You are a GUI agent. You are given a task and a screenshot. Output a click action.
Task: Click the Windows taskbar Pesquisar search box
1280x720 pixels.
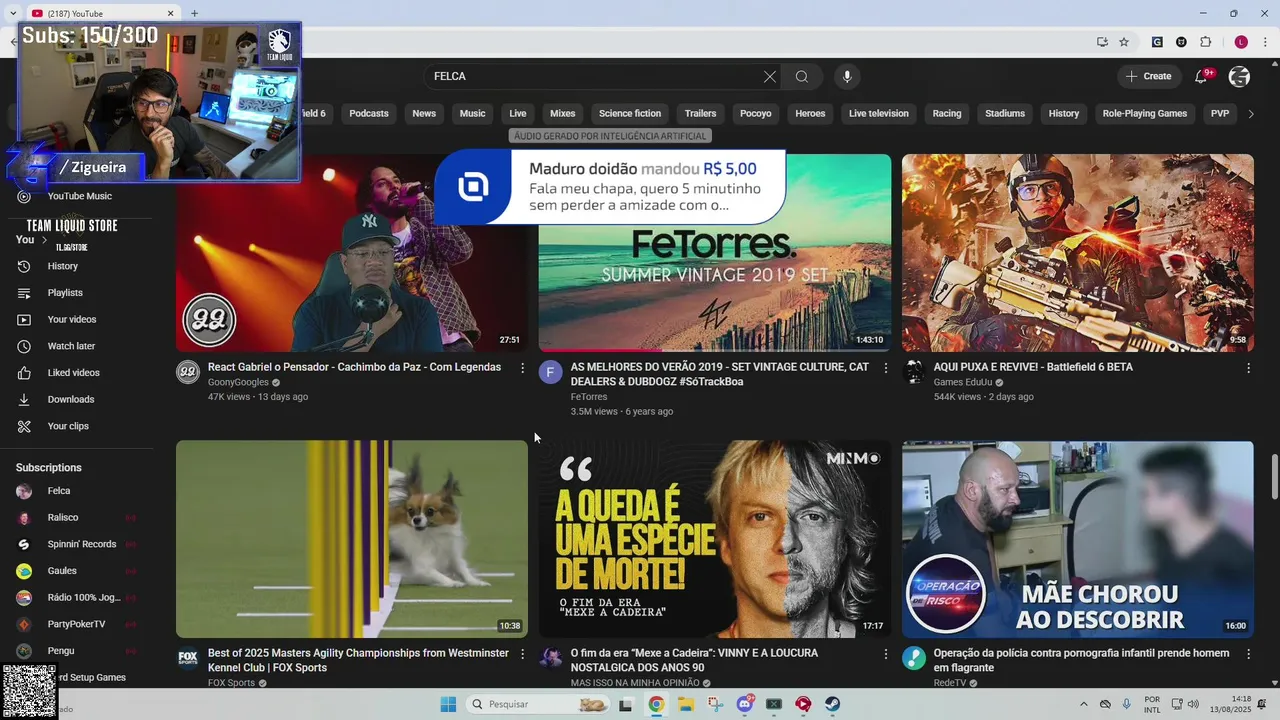pos(537,704)
